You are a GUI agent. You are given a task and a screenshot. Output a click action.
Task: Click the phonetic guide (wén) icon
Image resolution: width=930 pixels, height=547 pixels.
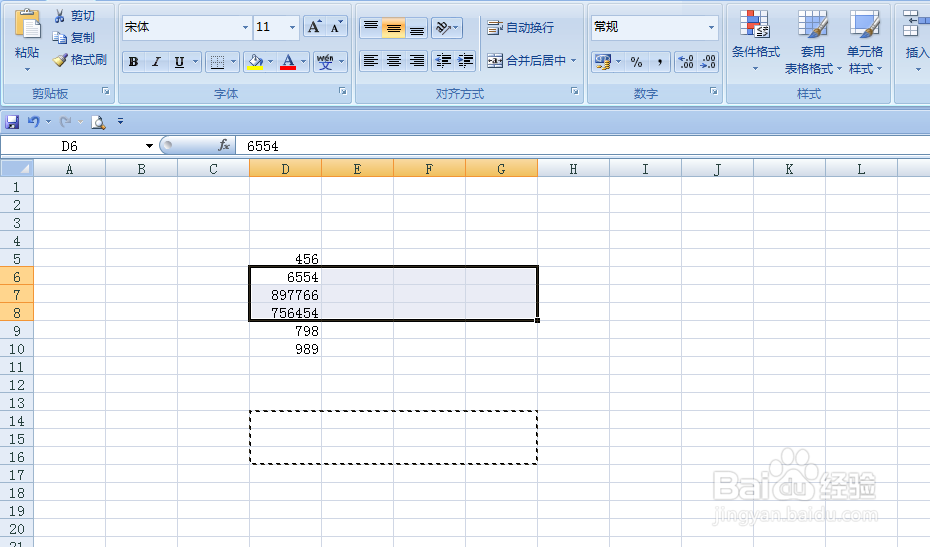click(325, 62)
